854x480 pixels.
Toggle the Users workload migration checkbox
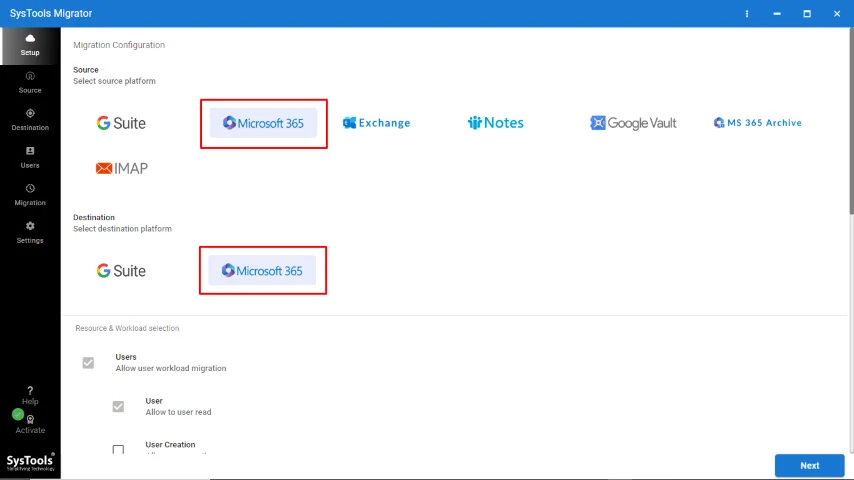pos(88,363)
